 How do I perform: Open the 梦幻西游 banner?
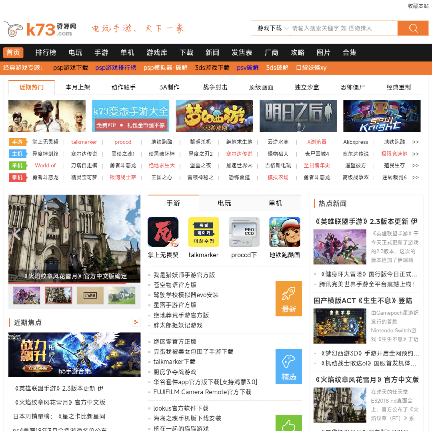(x=214, y=116)
